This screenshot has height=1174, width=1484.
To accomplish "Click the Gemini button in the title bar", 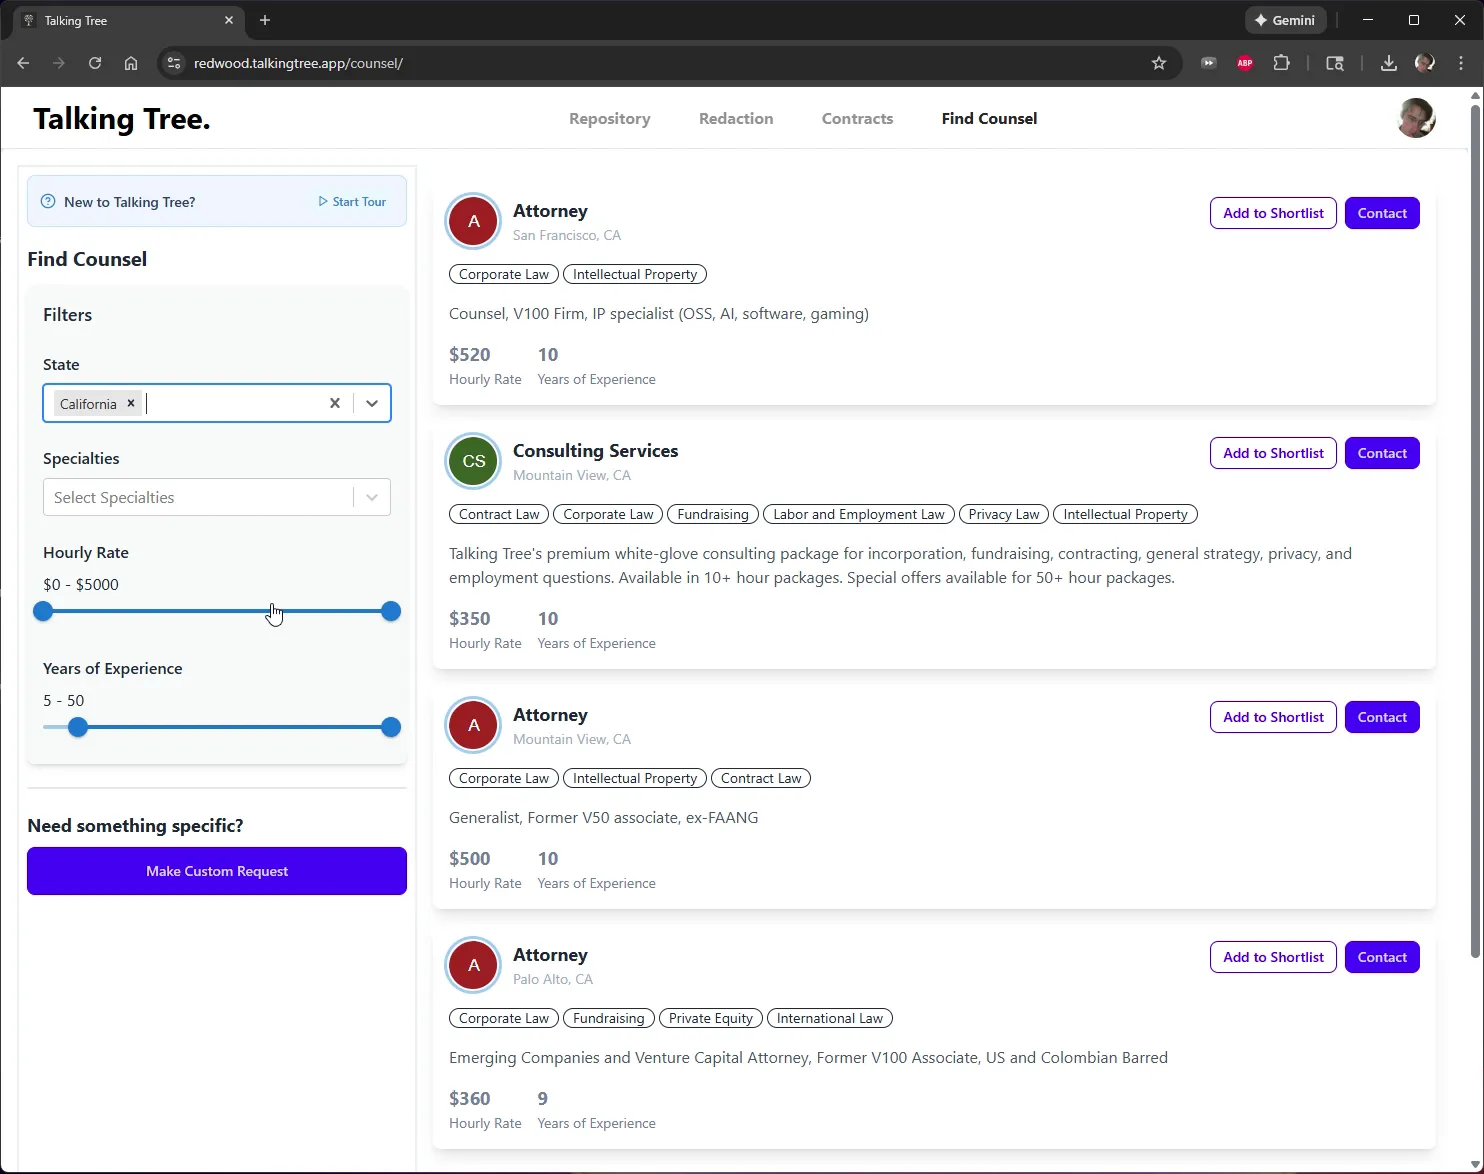I will (1286, 20).
